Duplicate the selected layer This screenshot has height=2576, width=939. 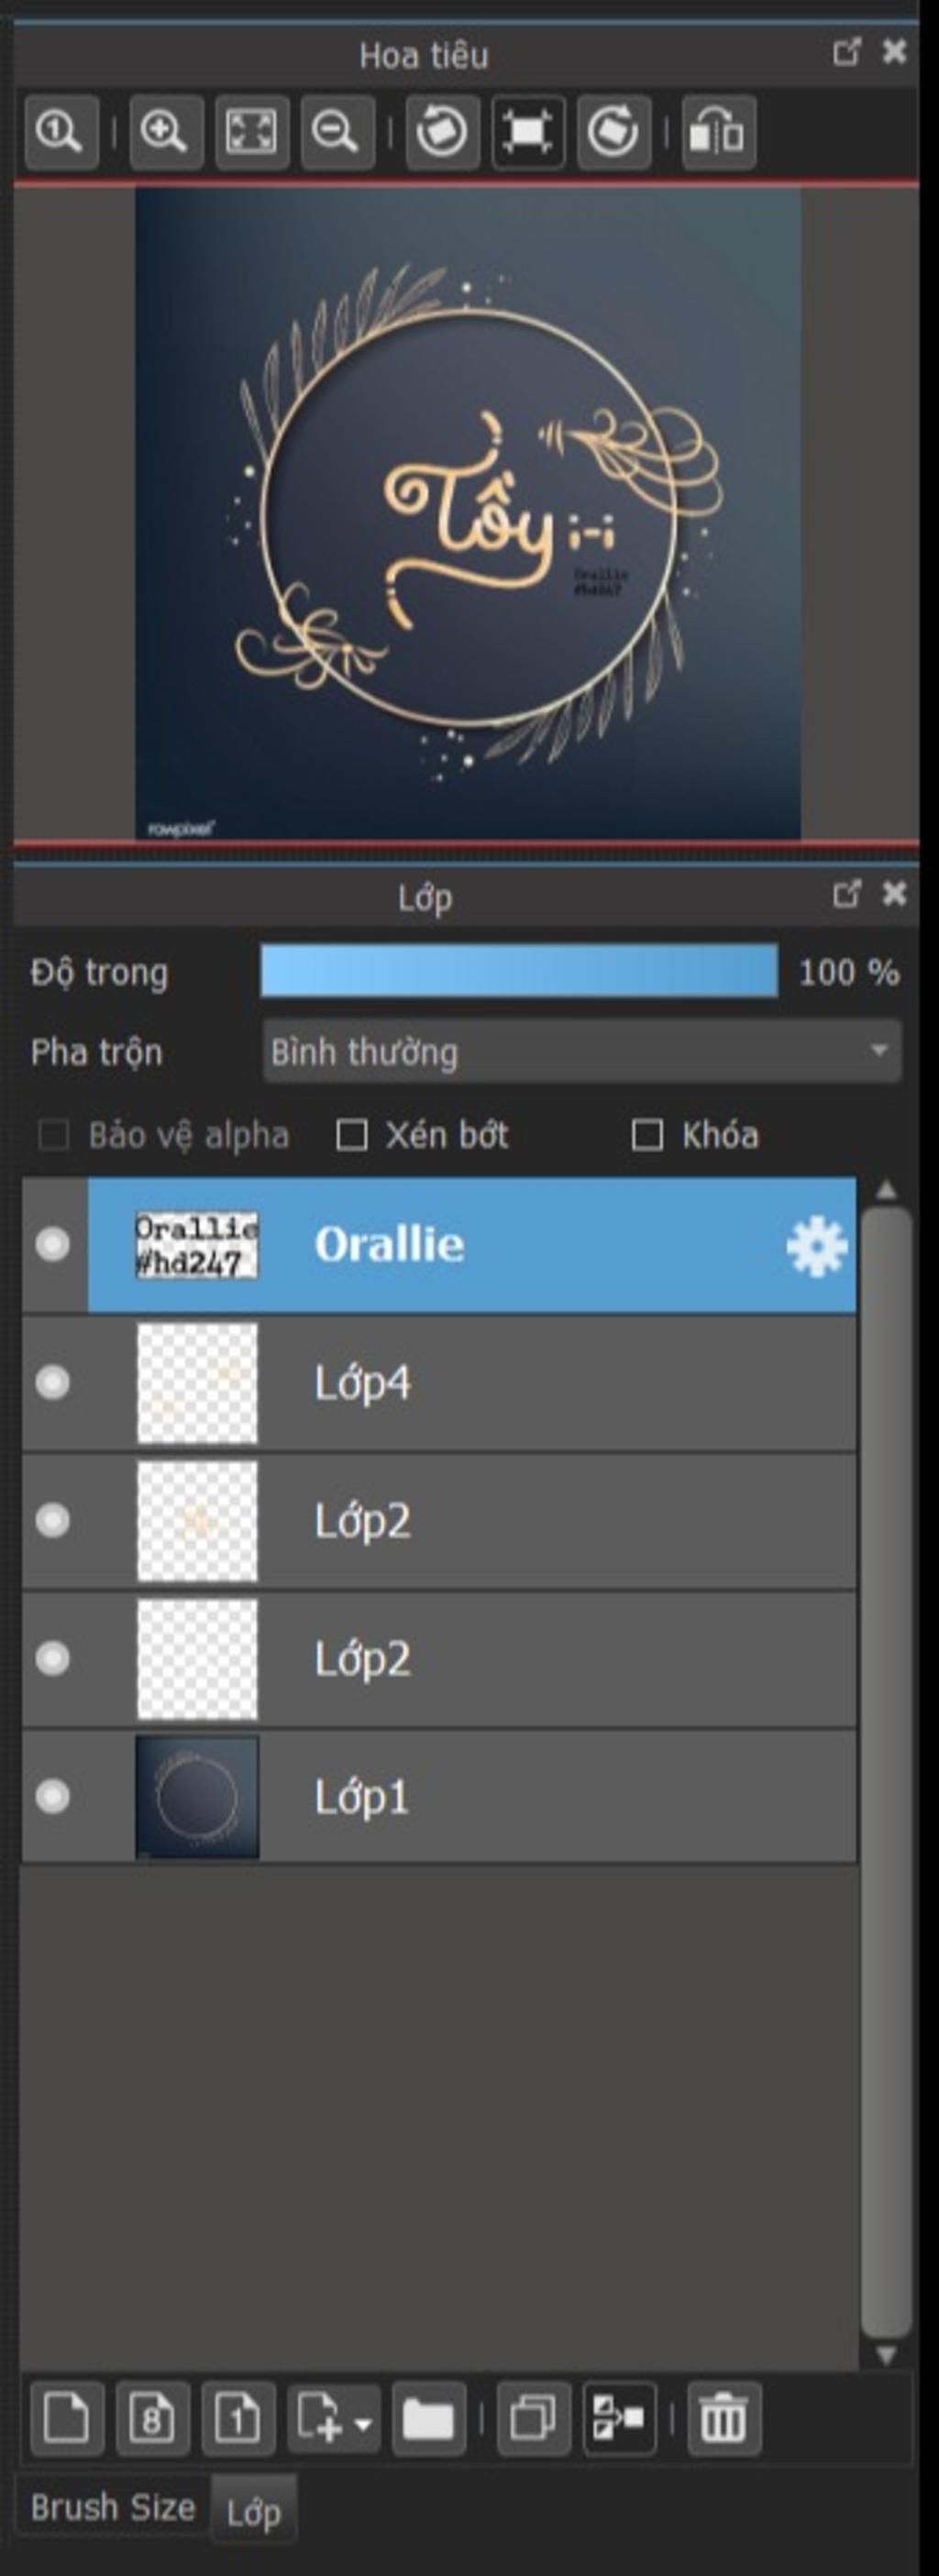point(533,2419)
